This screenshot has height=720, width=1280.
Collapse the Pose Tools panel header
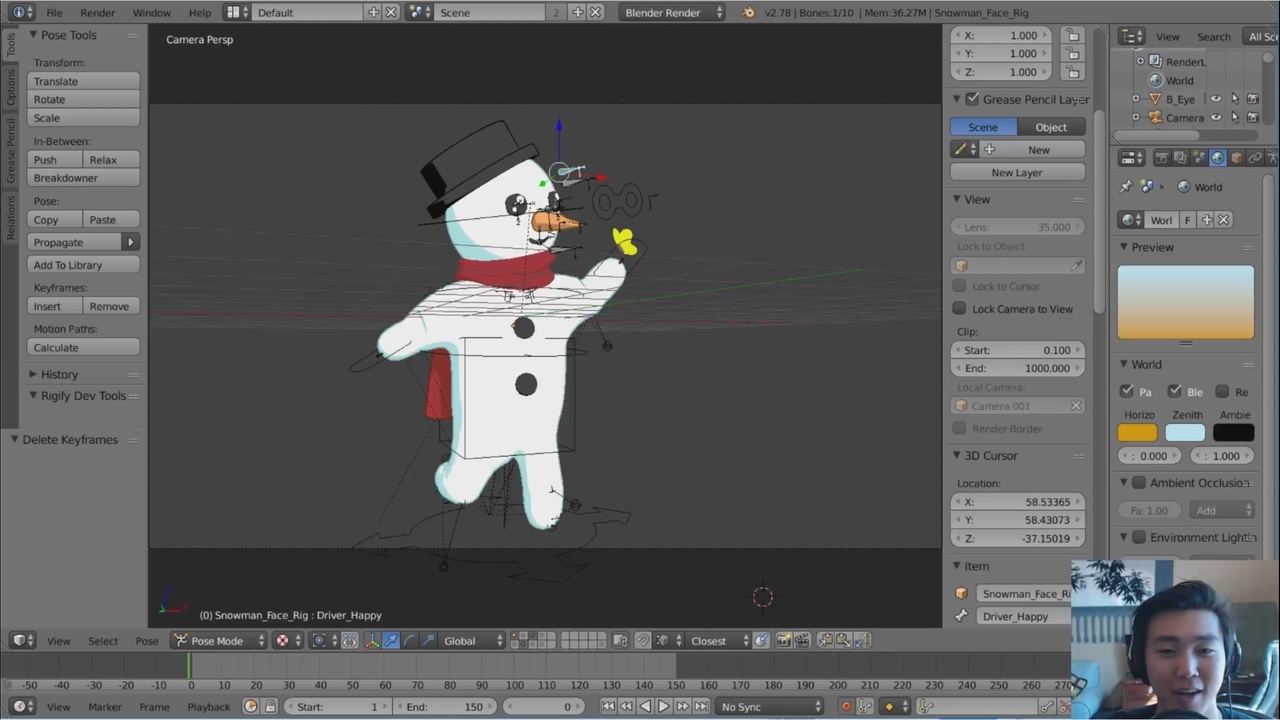[x=68, y=35]
